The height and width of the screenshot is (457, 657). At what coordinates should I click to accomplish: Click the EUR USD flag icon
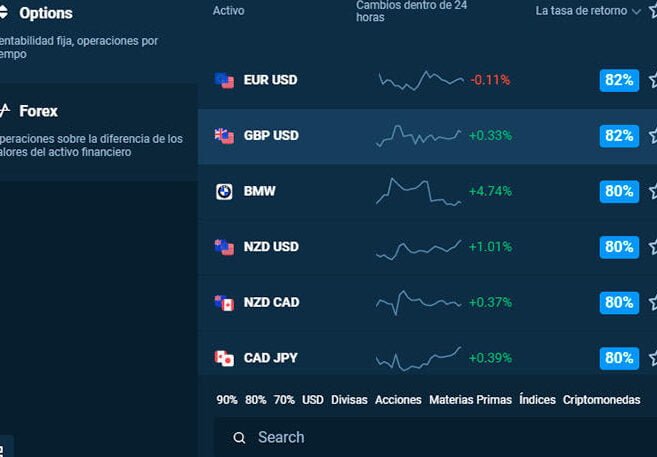click(224, 80)
